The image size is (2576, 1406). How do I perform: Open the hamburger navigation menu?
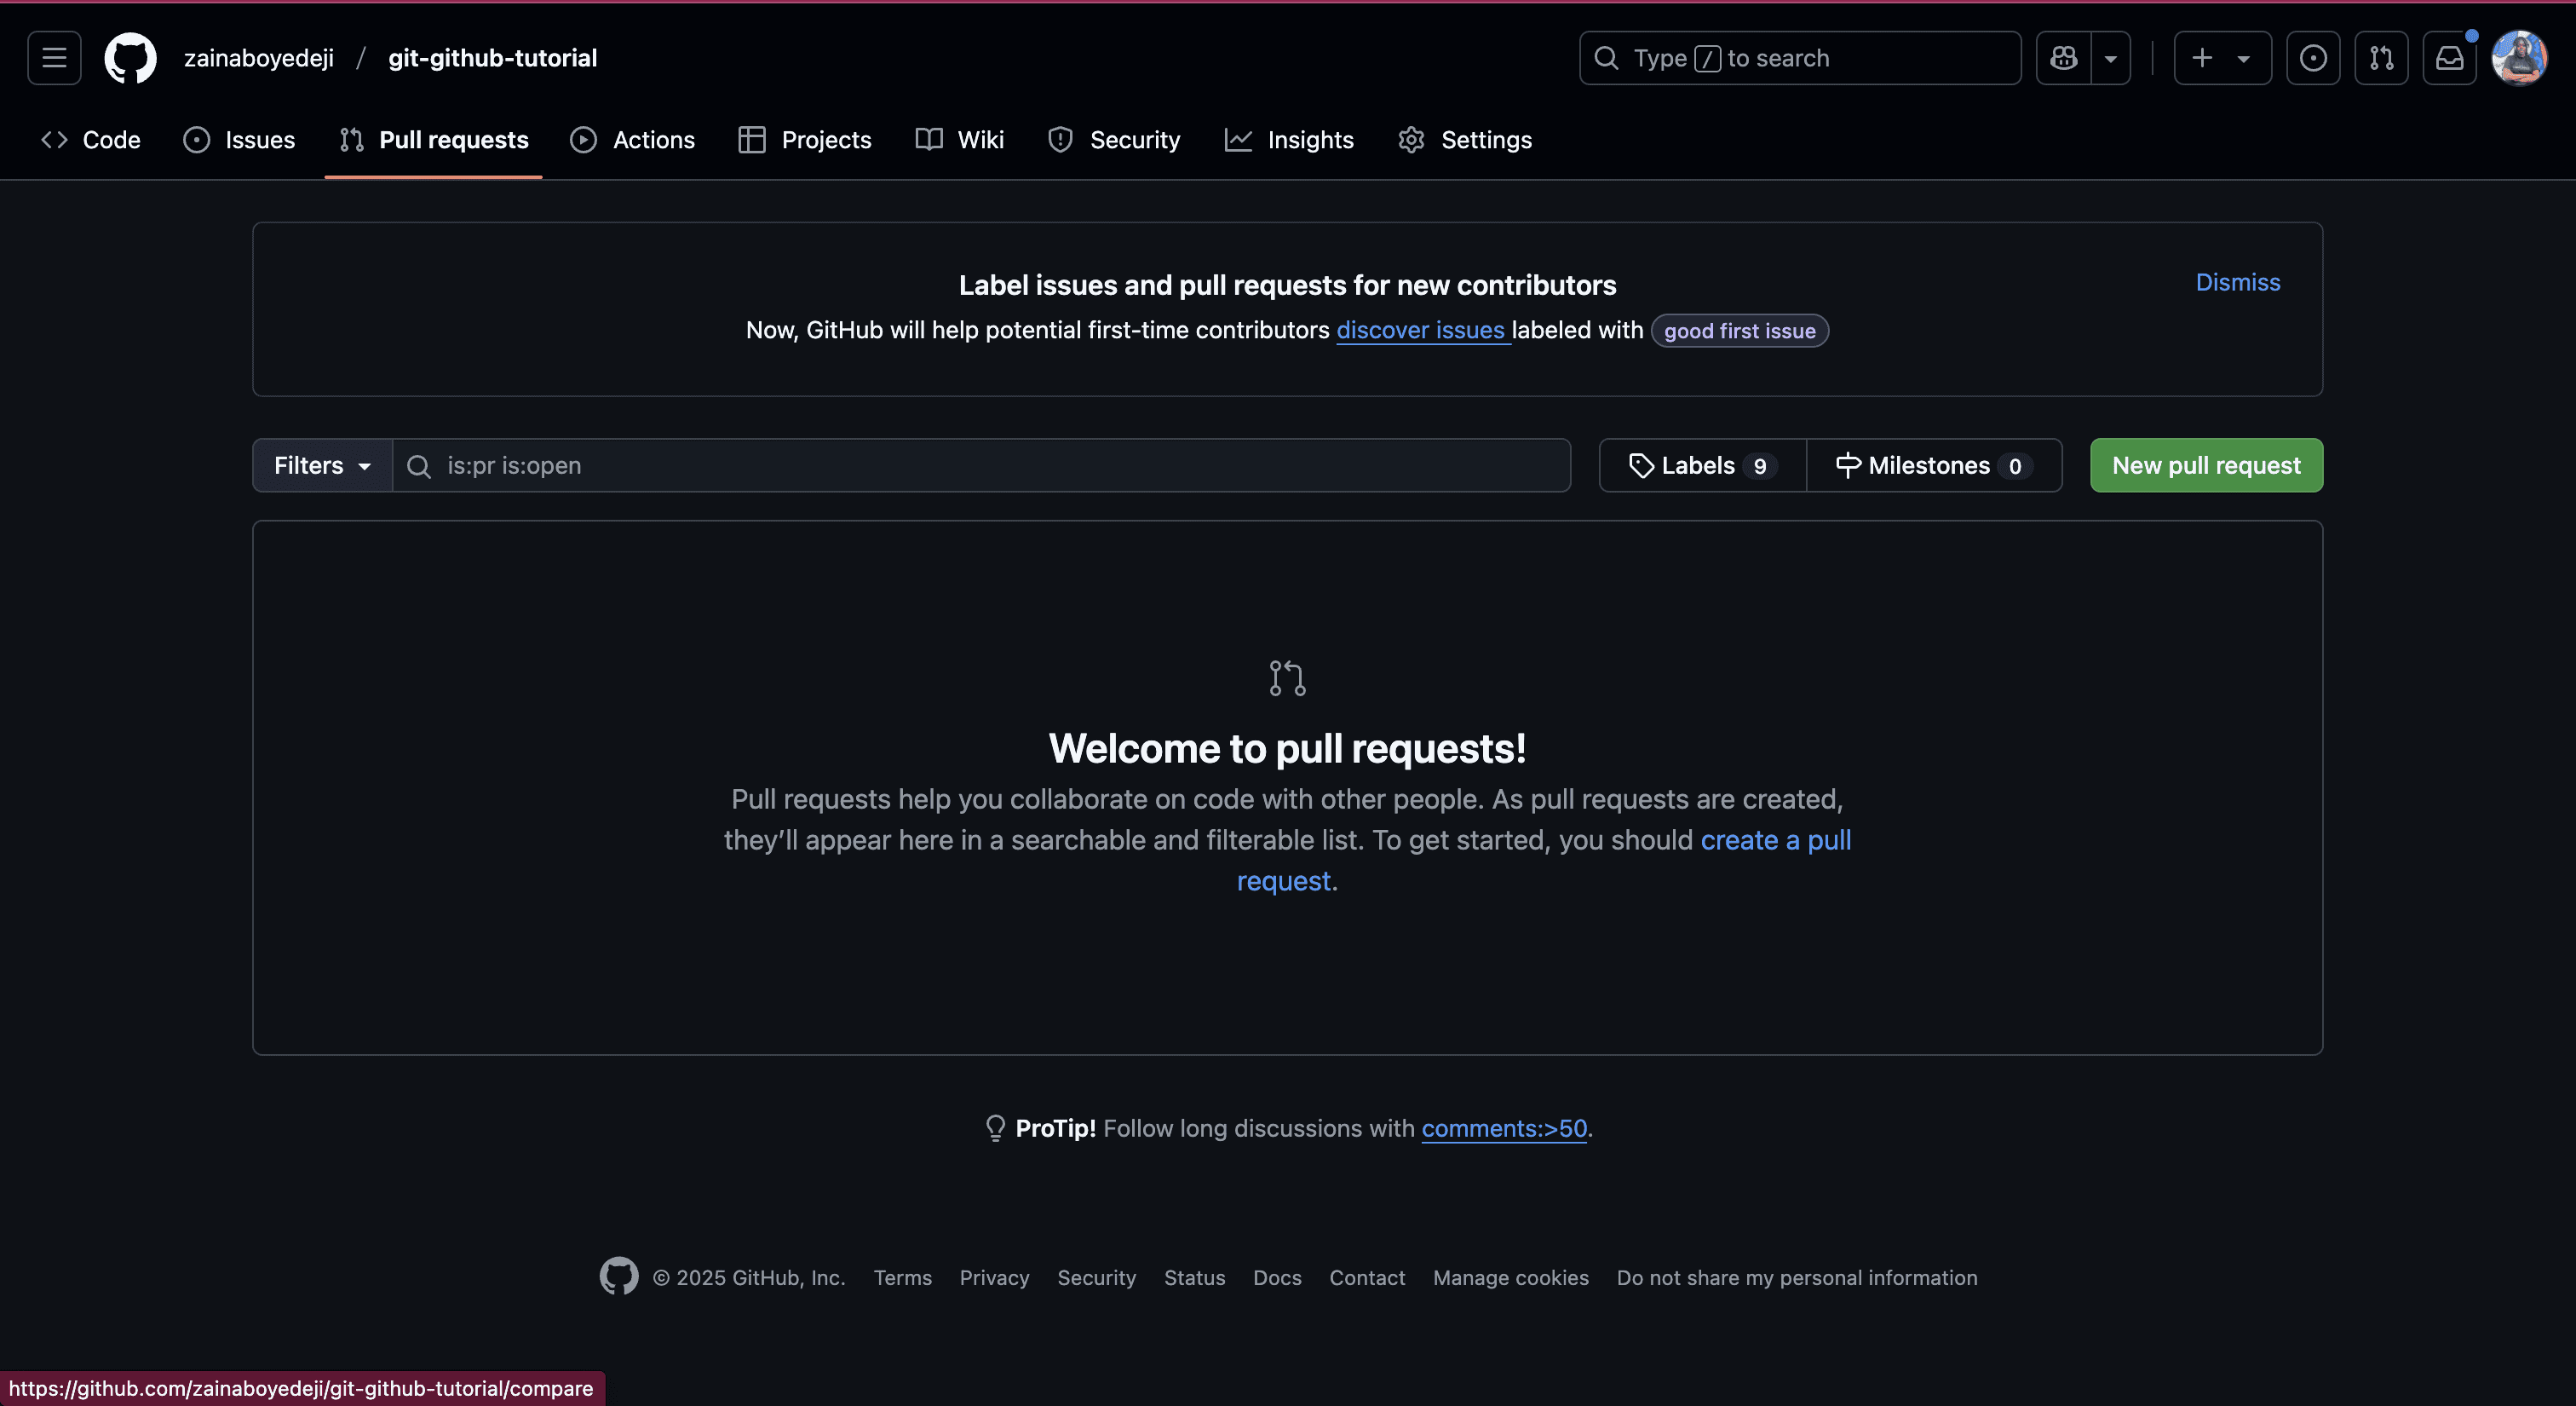click(54, 58)
